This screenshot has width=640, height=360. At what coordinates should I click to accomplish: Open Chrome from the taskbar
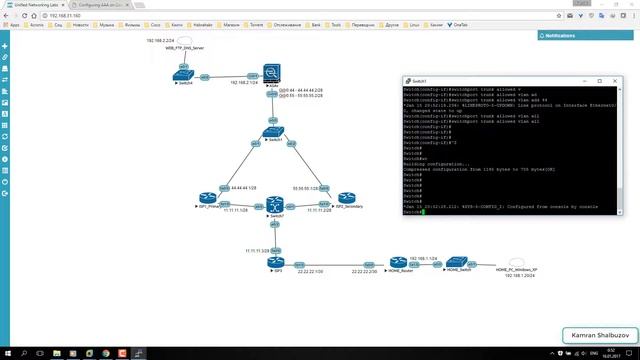pos(106,353)
